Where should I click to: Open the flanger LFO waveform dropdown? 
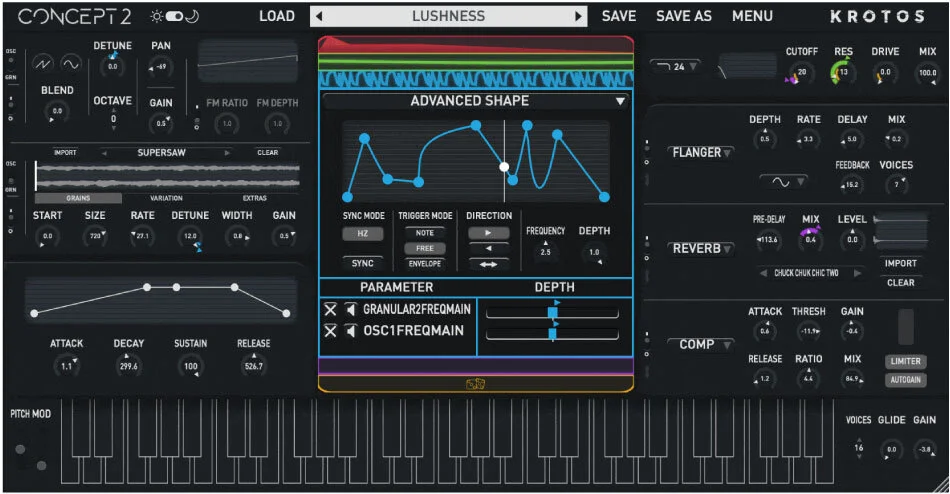coord(784,182)
